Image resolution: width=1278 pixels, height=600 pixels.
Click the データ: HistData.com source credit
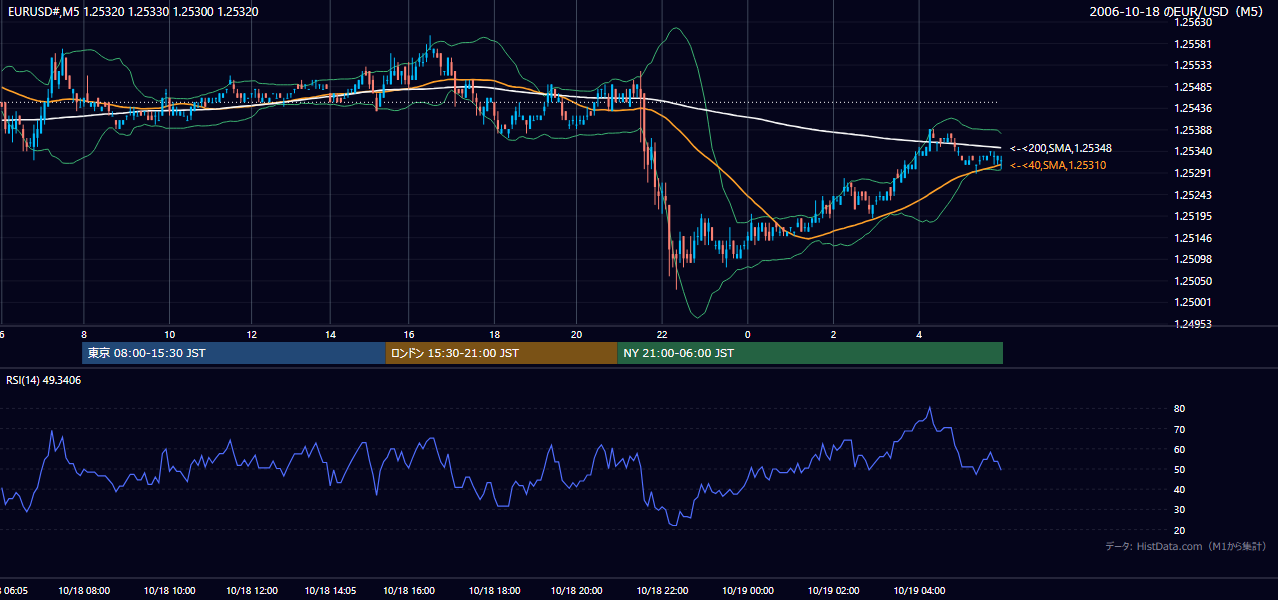point(1186,546)
